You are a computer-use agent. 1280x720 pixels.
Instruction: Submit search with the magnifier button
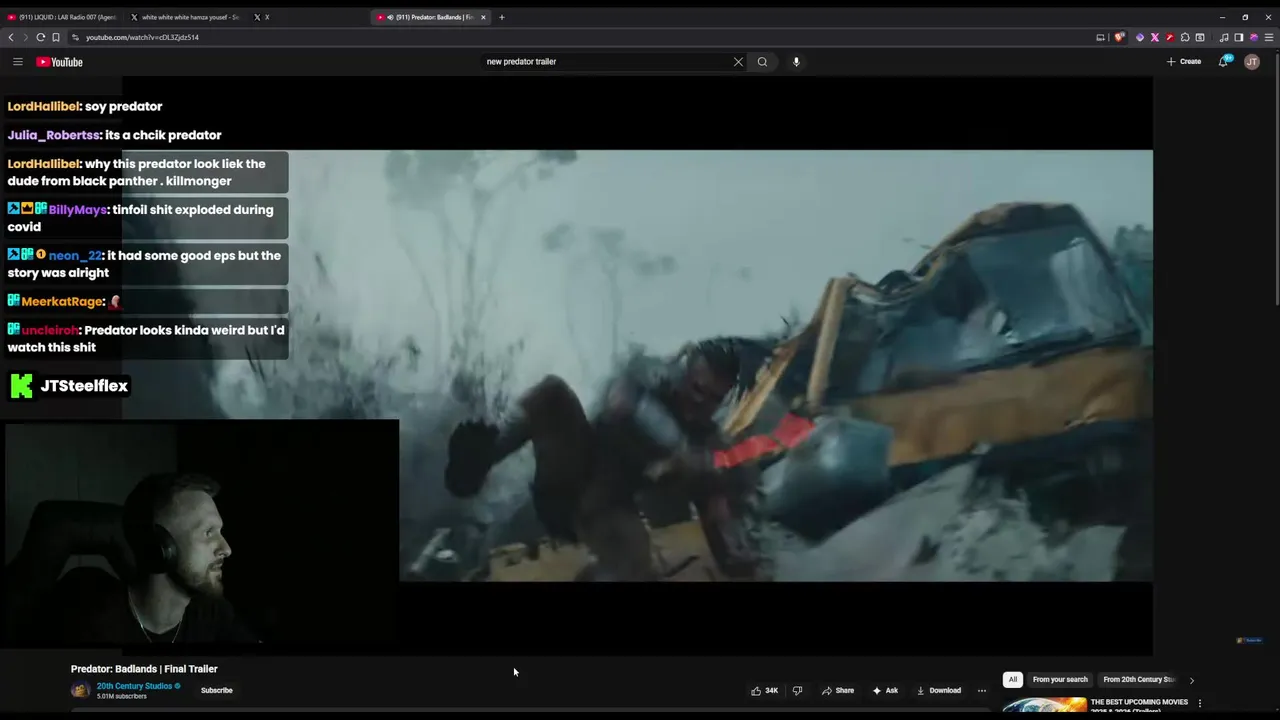click(x=762, y=62)
